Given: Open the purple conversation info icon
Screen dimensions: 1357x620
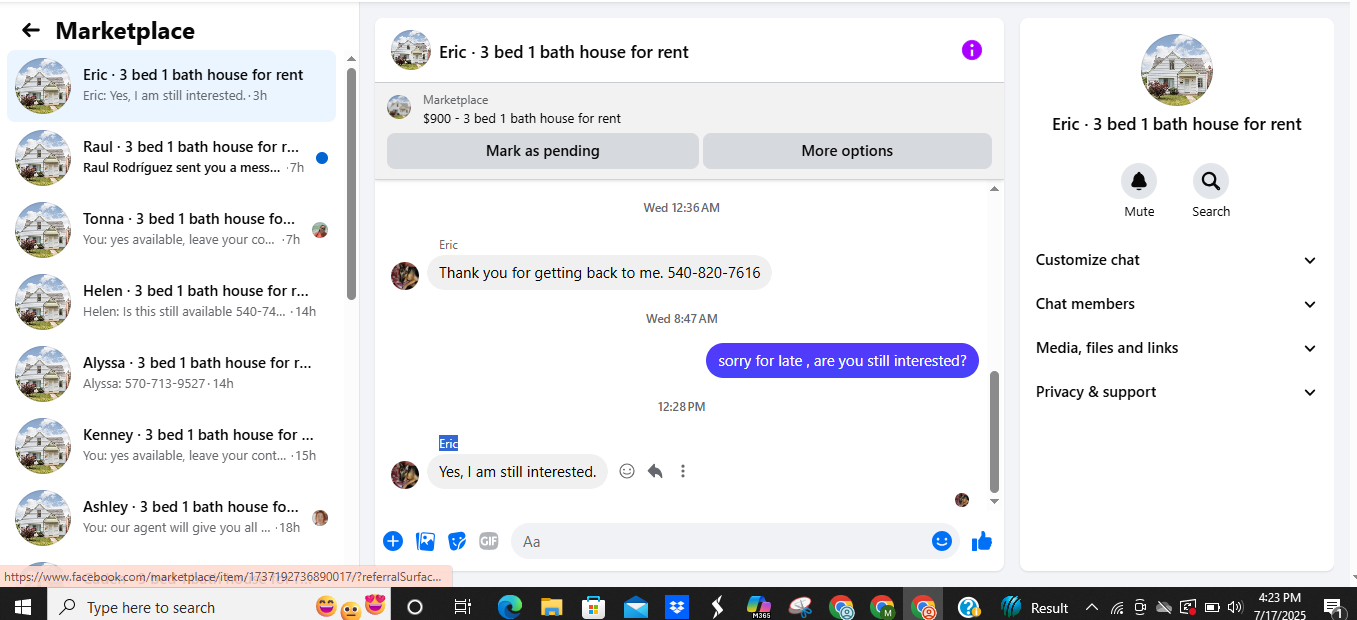Looking at the screenshot, I should pyautogui.click(x=972, y=50).
